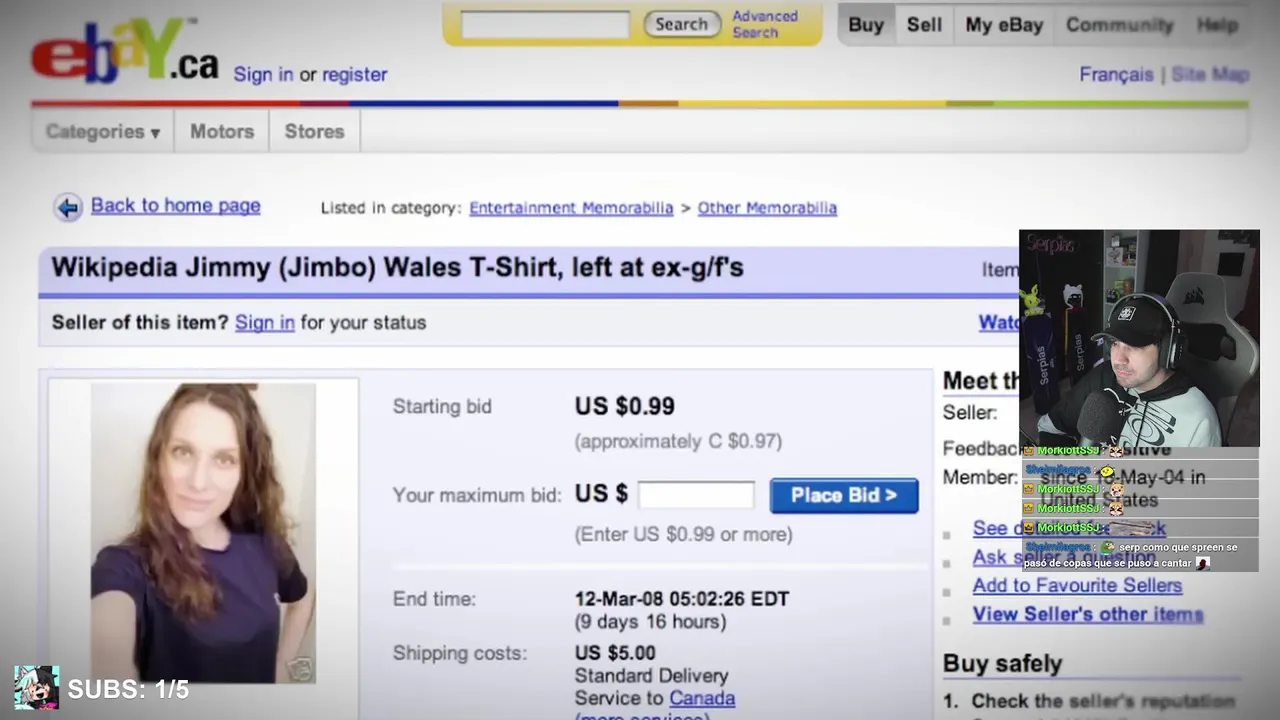Viewport: 1280px width, 720px height.
Task: Click the Search button
Action: tap(682, 24)
